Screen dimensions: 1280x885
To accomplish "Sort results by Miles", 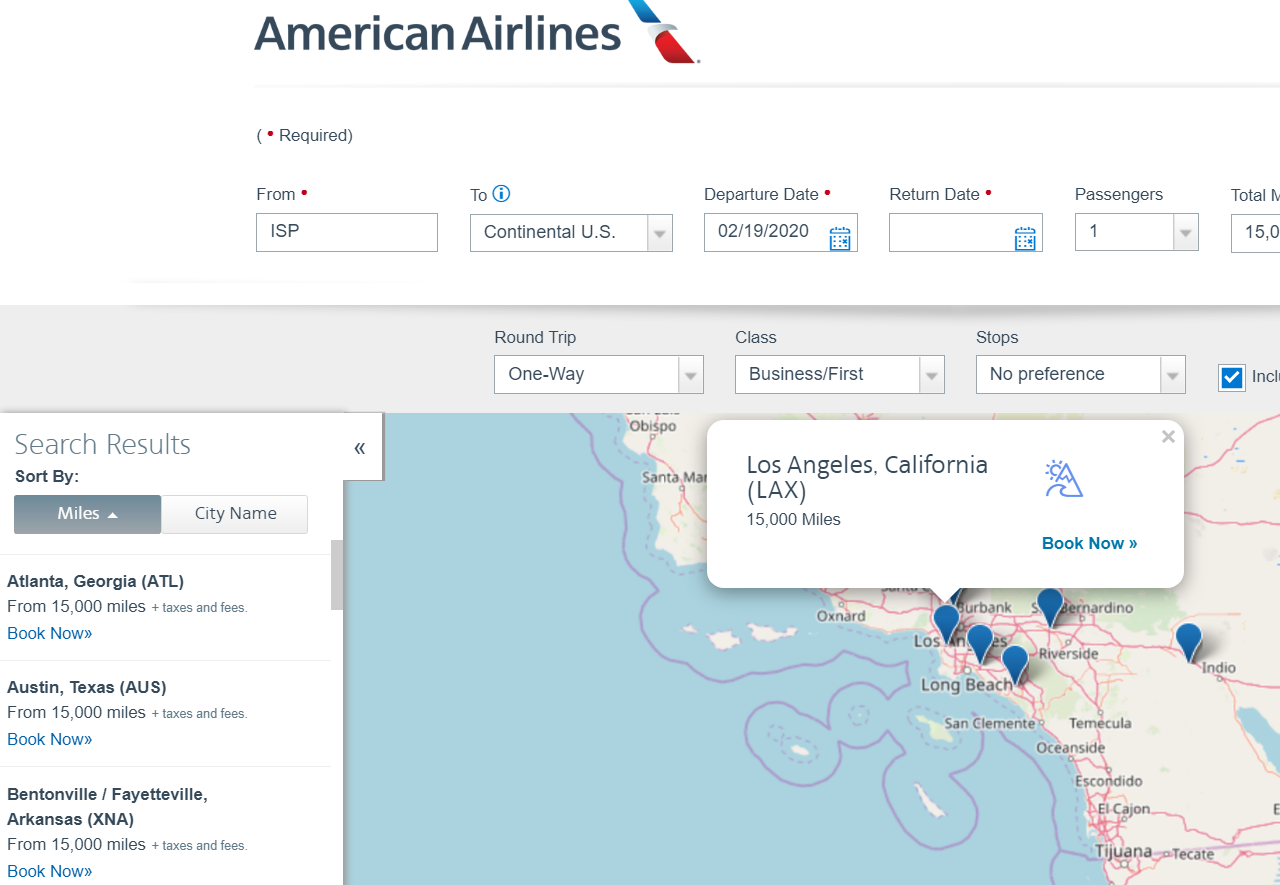I will 87,514.
